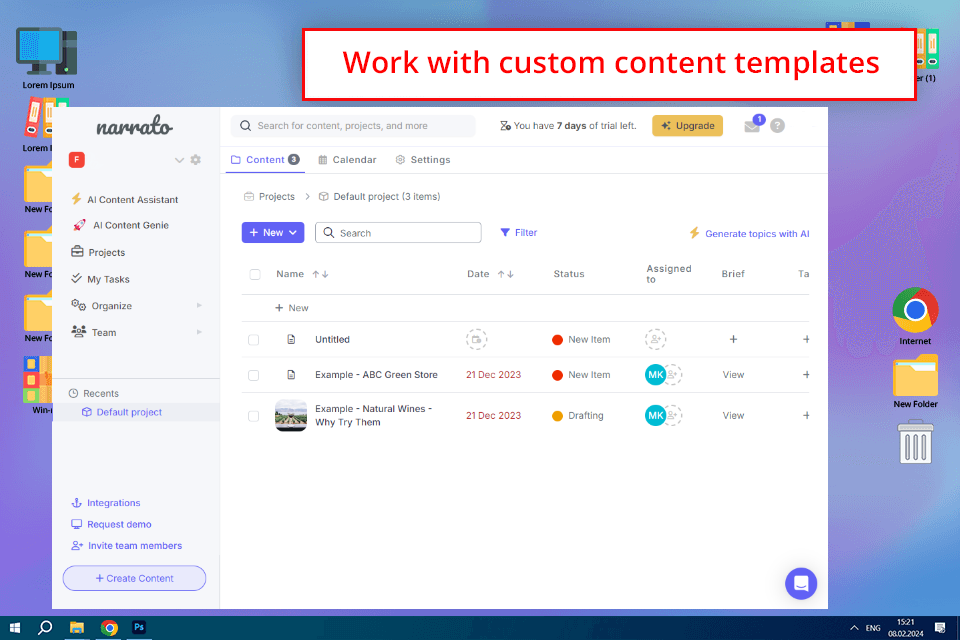Set date for Untitled via calendar icon
Screen dimensions: 960x640
tap(476, 339)
